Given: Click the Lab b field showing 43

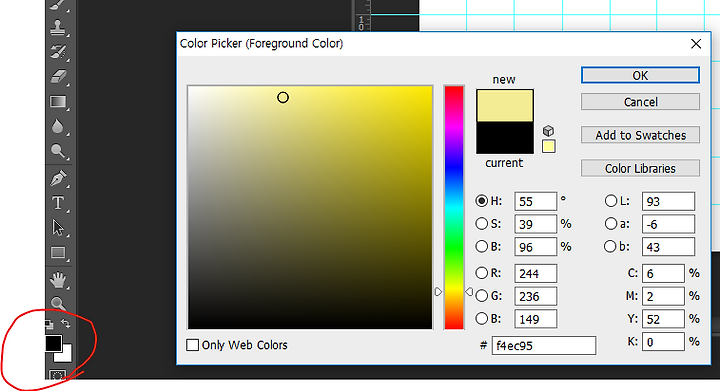Looking at the screenshot, I should click(668, 247).
